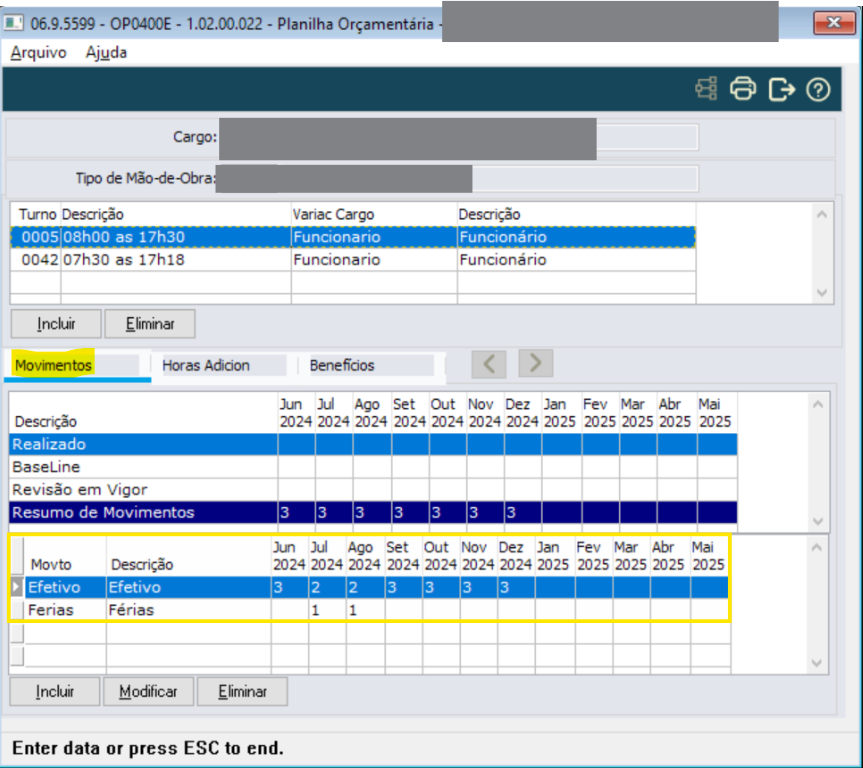Click Resumo de Movimentos Dez 2024 cell
Viewport: 863px width, 768px height.
(522, 512)
